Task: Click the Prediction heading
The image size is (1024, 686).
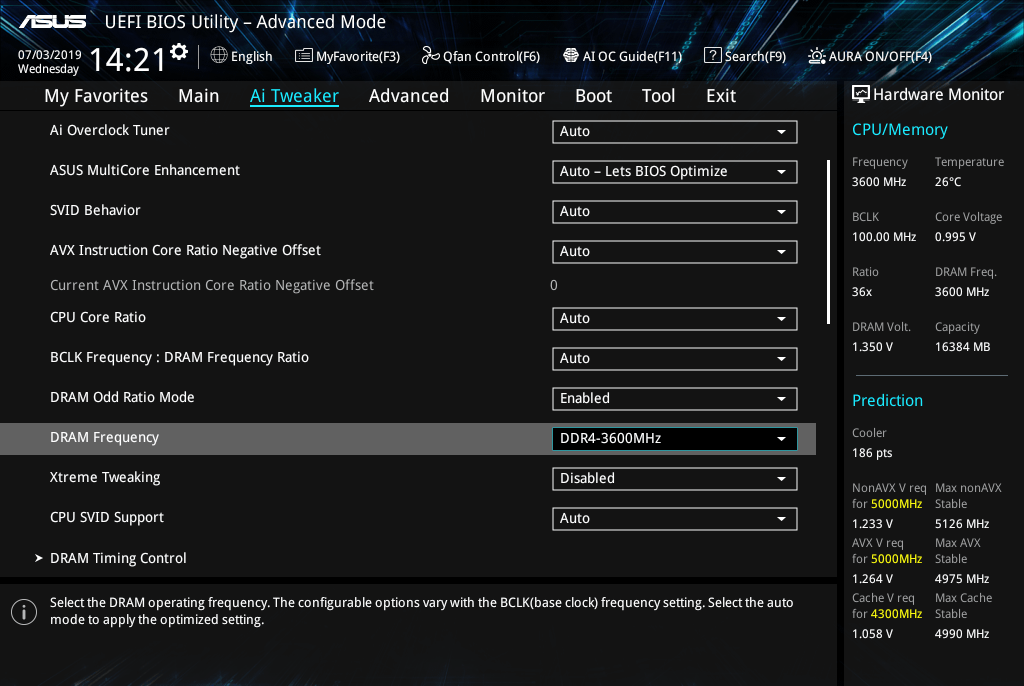Action: pos(887,400)
